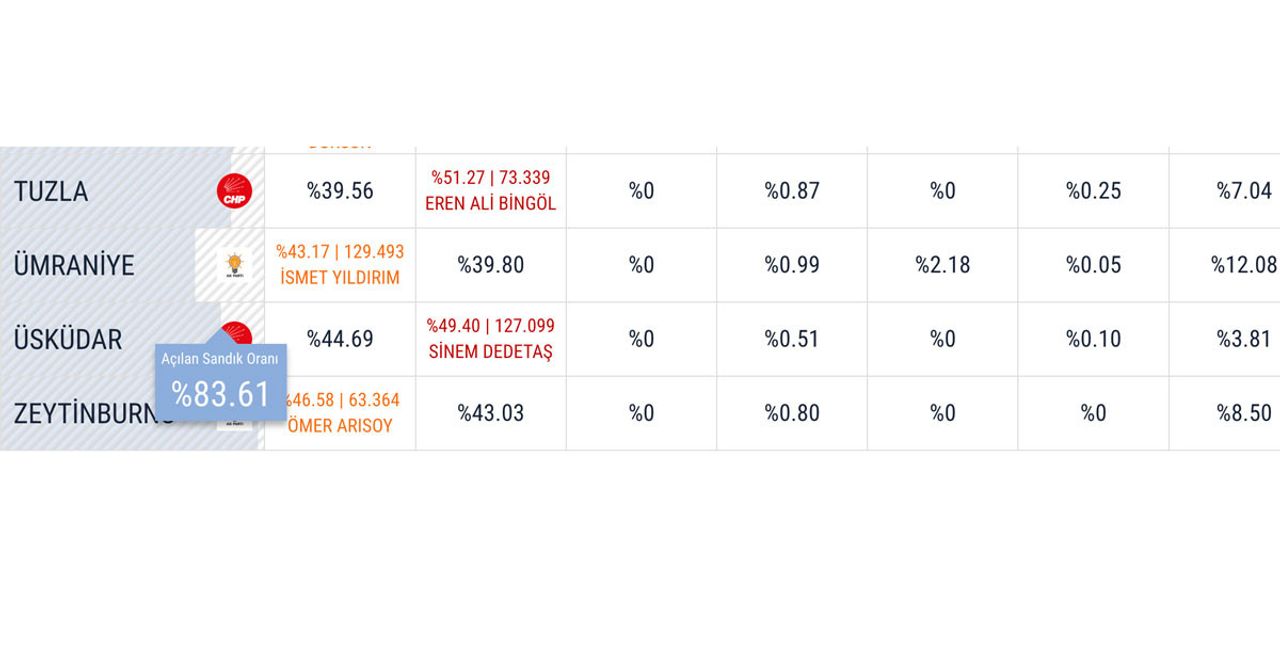The image size is (1280, 670).
Task: Select the CHP logo in Üsküdar row
Action: coord(236,333)
